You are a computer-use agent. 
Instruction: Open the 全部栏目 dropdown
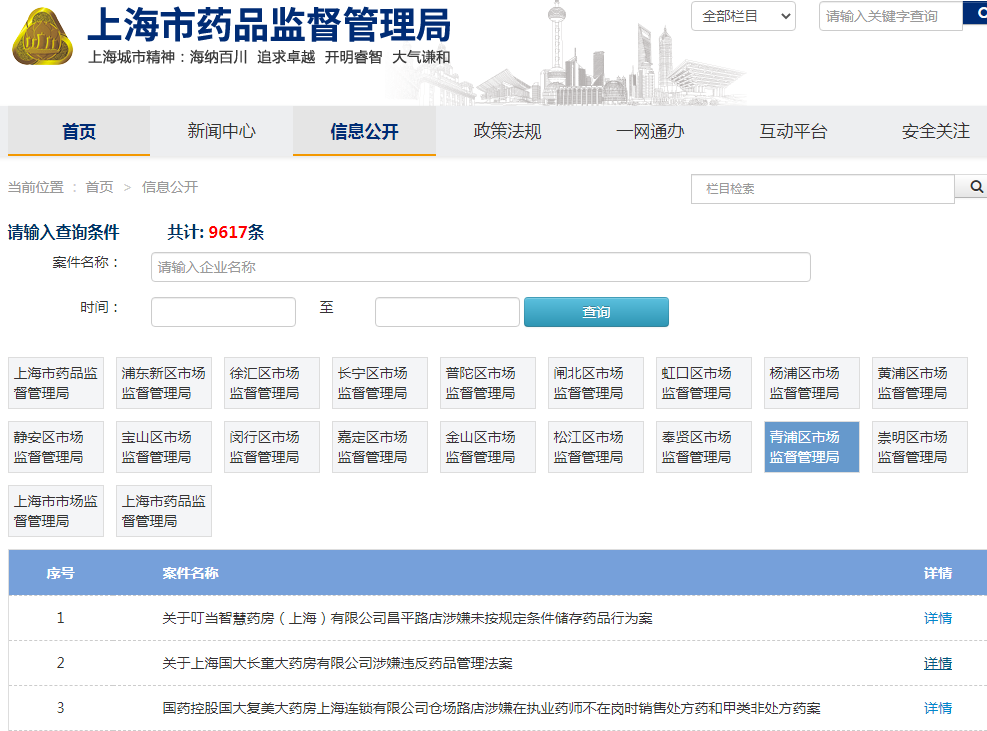pyautogui.click(x=743, y=16)
